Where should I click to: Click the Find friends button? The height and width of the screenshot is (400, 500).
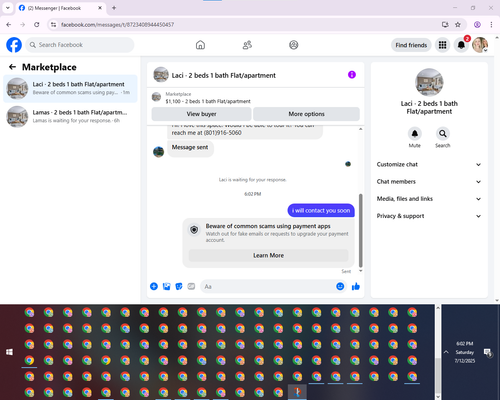pos(411,45)
